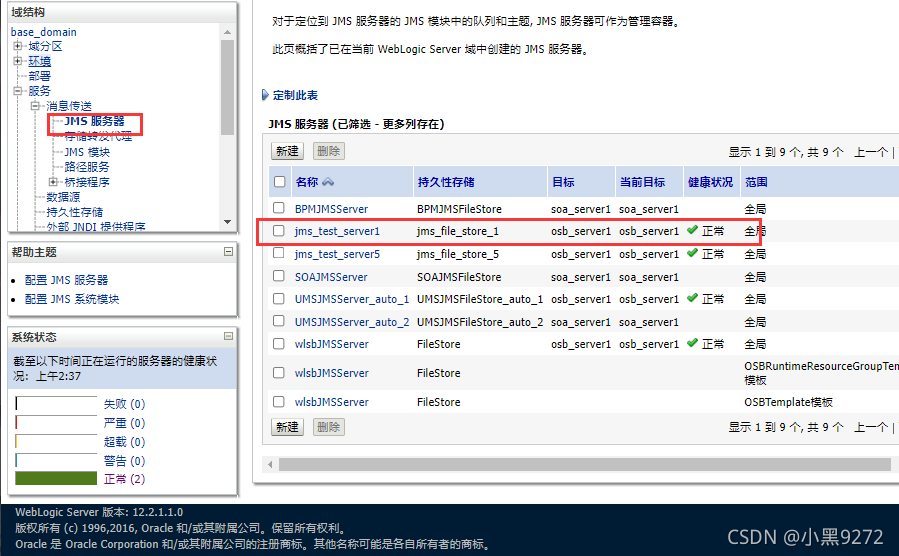Open 配置 JMS 服务器 help link

67,280
